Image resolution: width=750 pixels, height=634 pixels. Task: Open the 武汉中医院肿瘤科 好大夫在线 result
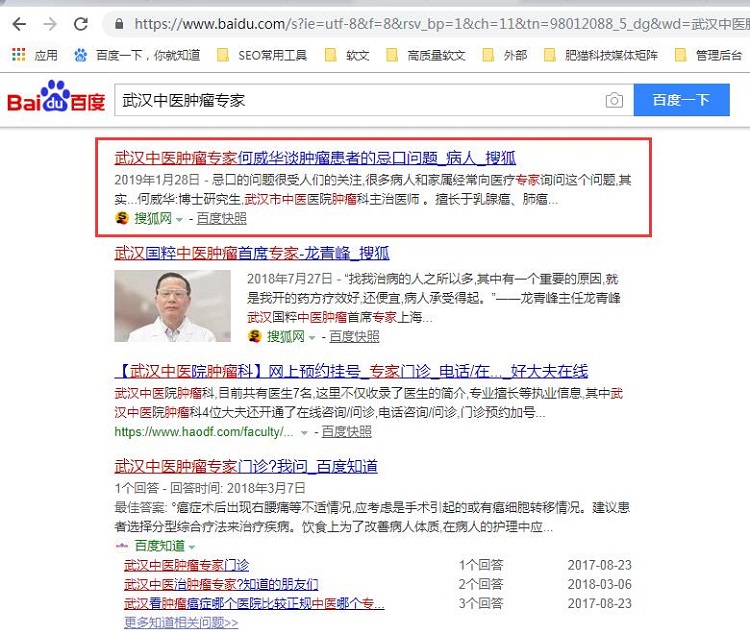(x=352, y=371)
